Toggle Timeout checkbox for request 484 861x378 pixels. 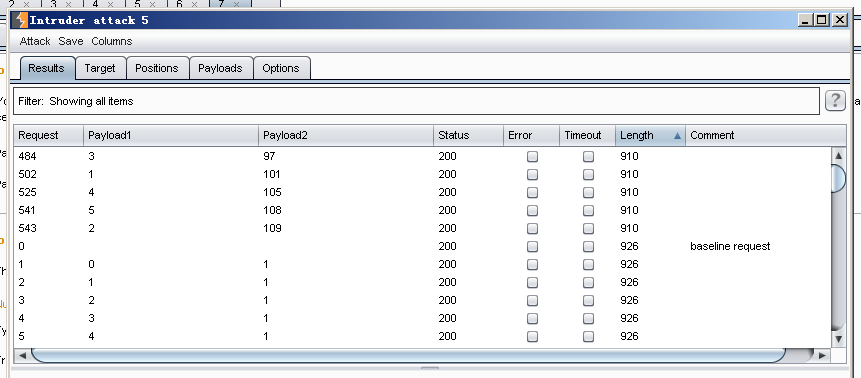pos(588,157)
